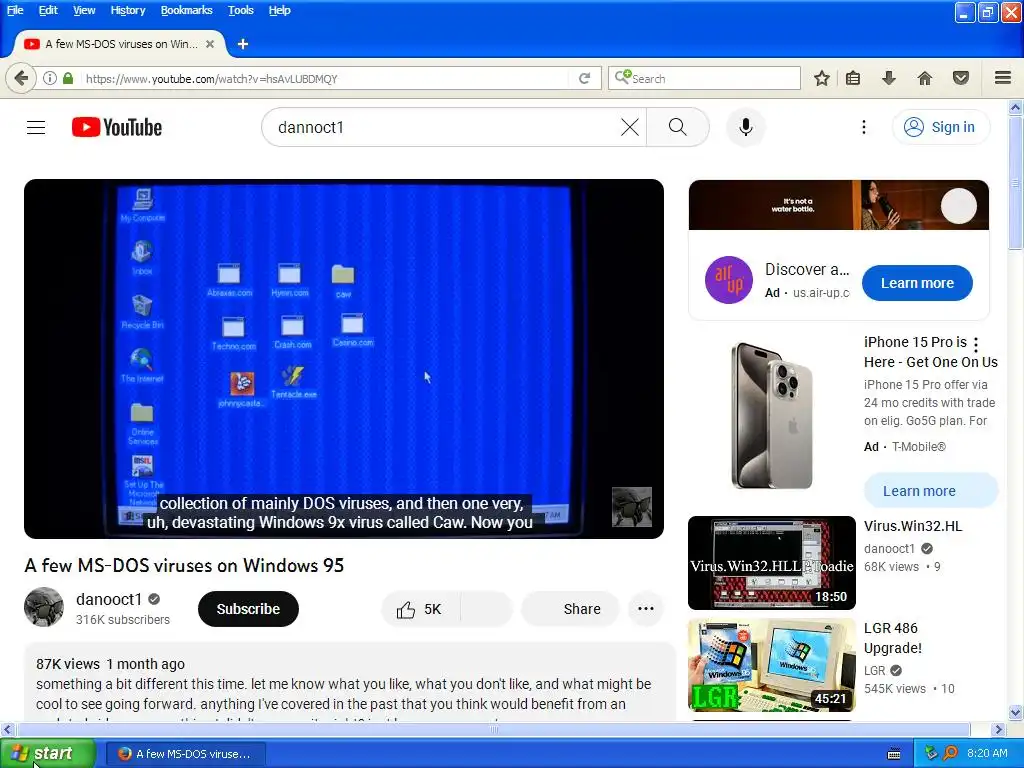This screenshot has height=768, width=1024.
Task: Open the Windows start button
Action: [x=47, y=754]
